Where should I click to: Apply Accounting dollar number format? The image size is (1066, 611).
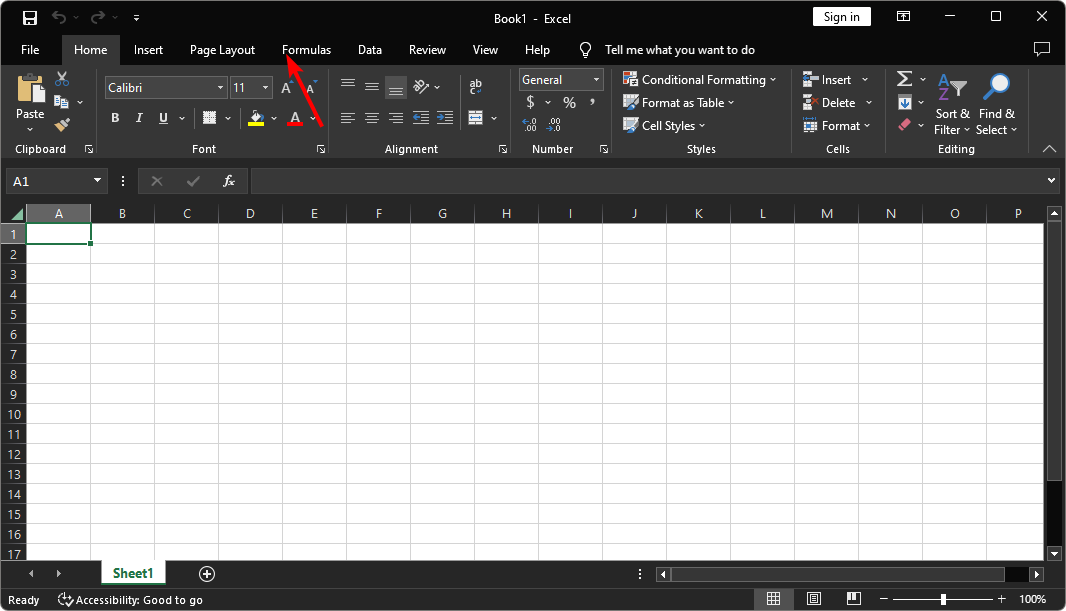(x=530, y=103)
